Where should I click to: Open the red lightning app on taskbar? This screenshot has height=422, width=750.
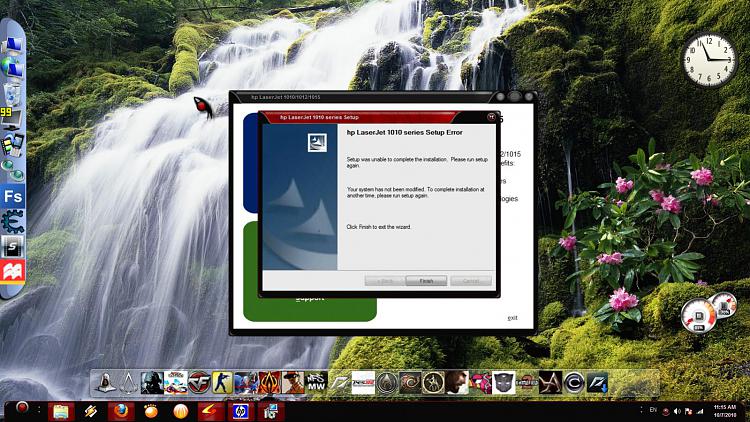pos(210,411)
